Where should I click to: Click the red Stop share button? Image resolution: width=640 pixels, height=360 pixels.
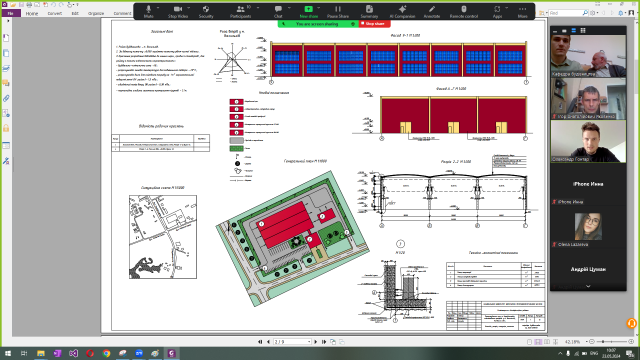[x=375, y=24]
